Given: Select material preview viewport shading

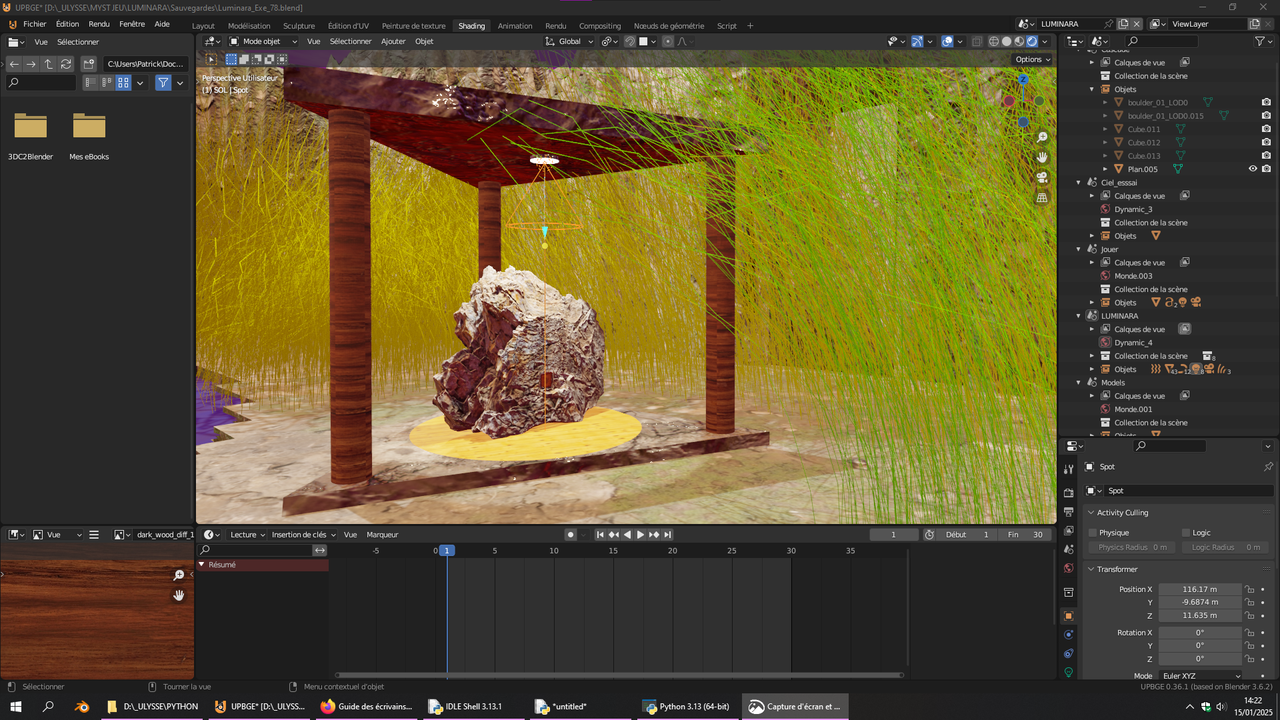Looking at the screenshot, I should click(1019, 42).
